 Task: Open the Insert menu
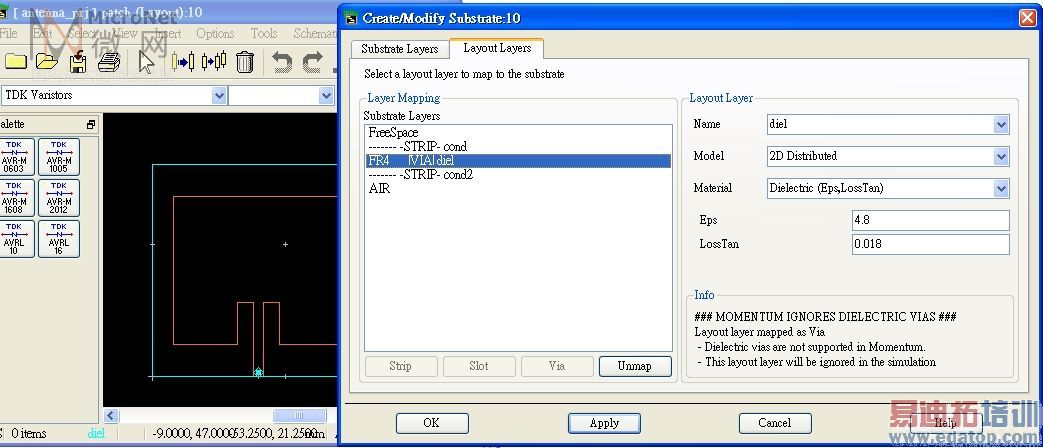168,33
